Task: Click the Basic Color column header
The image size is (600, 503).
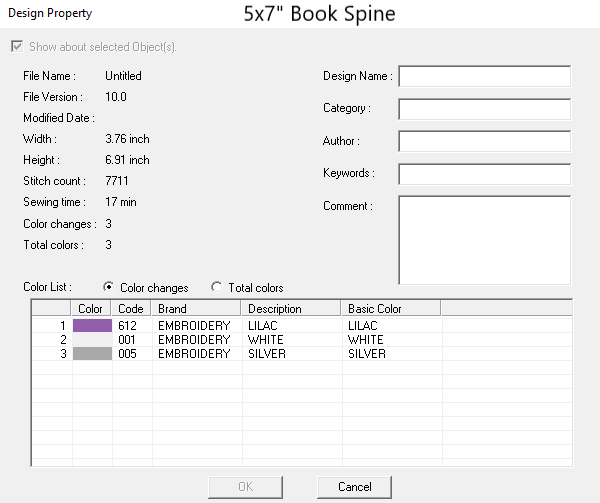Action: pyautogui.click(x=391, y=309)
